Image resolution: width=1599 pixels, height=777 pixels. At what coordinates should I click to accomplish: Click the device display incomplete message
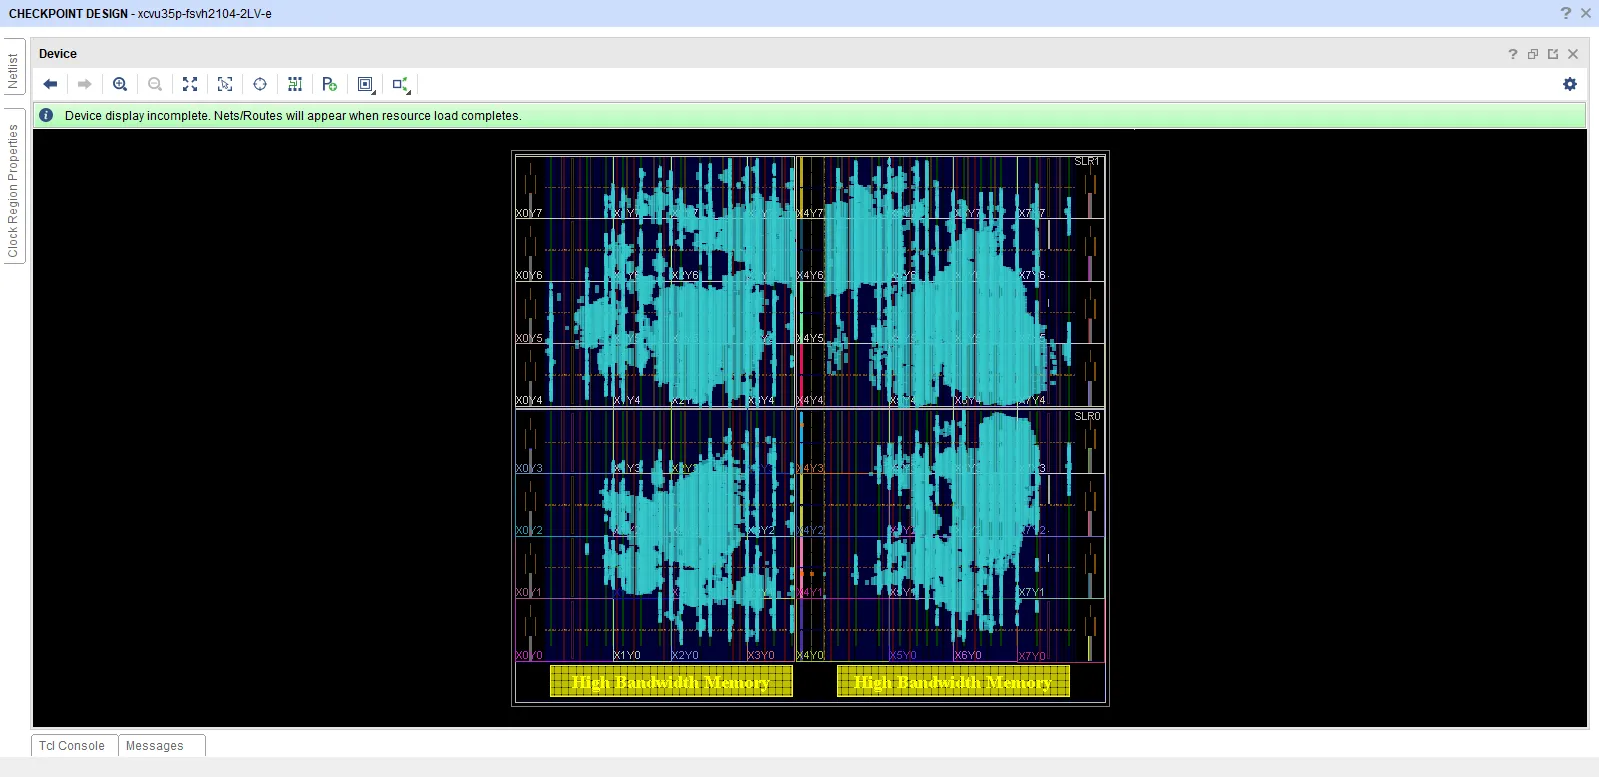pyautogui.click(x=293, y=116)
